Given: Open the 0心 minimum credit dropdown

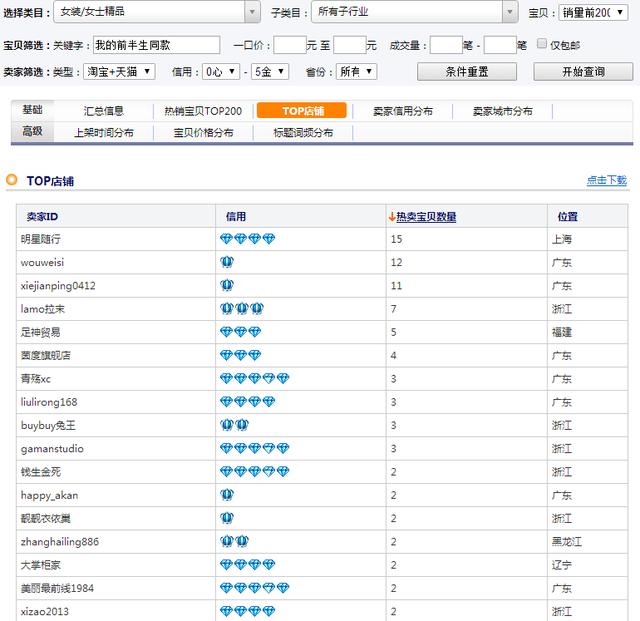Looking at the screenshot, I should [221, 72].
